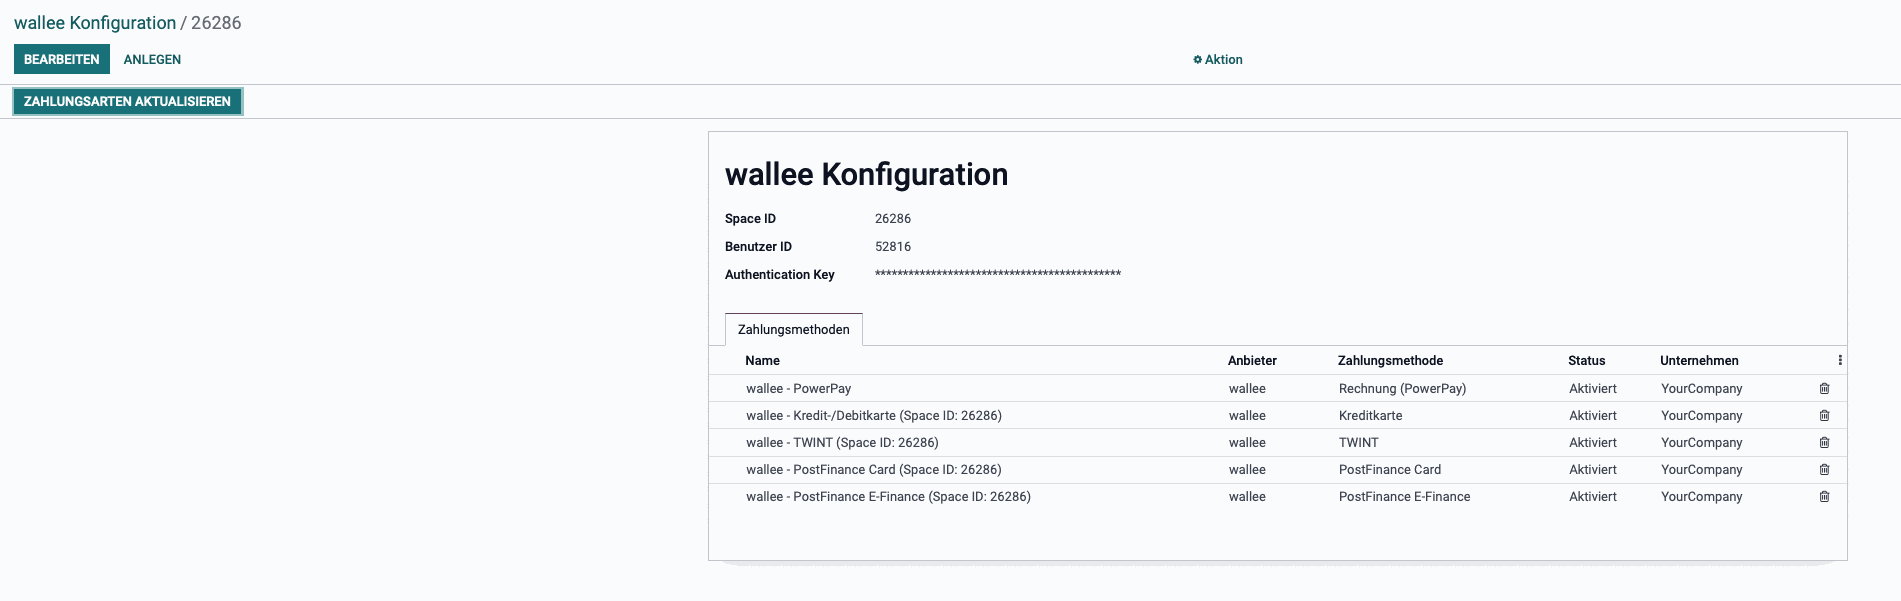The image size is (1901, 601).
Task: Select the Authentication Key masked value
Action: [997, 274]
